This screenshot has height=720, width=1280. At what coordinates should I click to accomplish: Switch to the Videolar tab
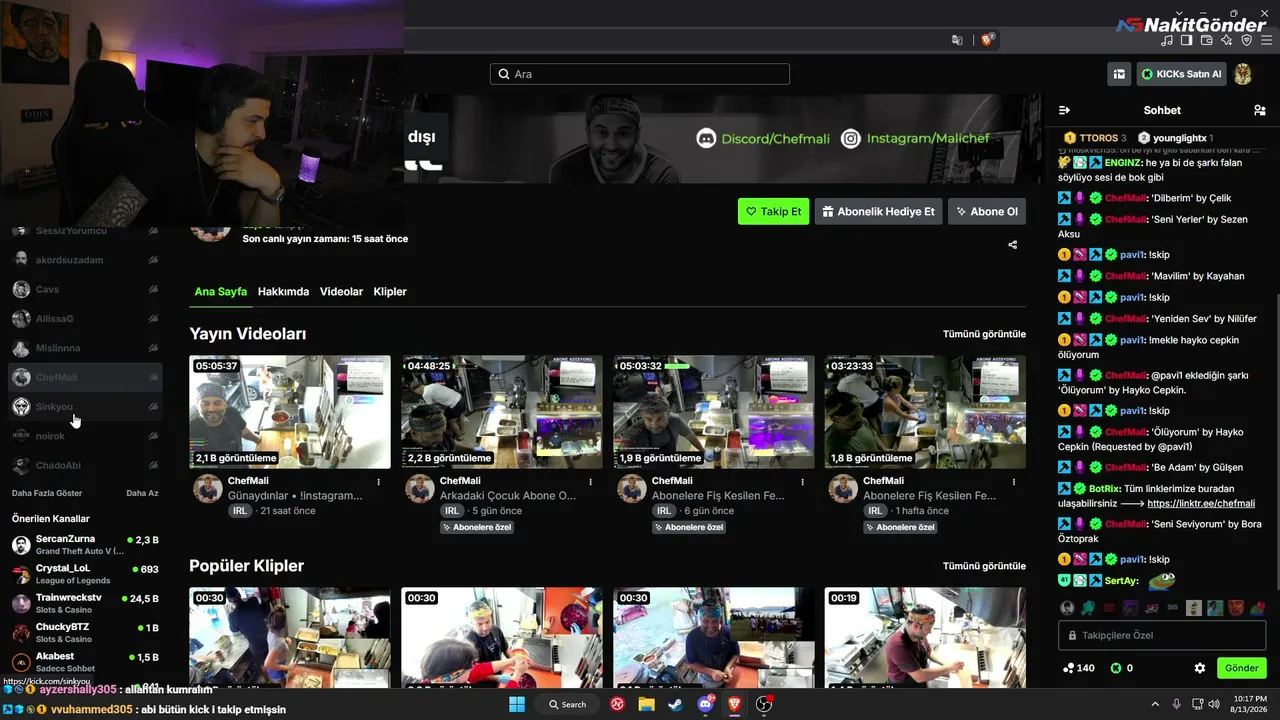pyautogui.click(x=341, y=292)
